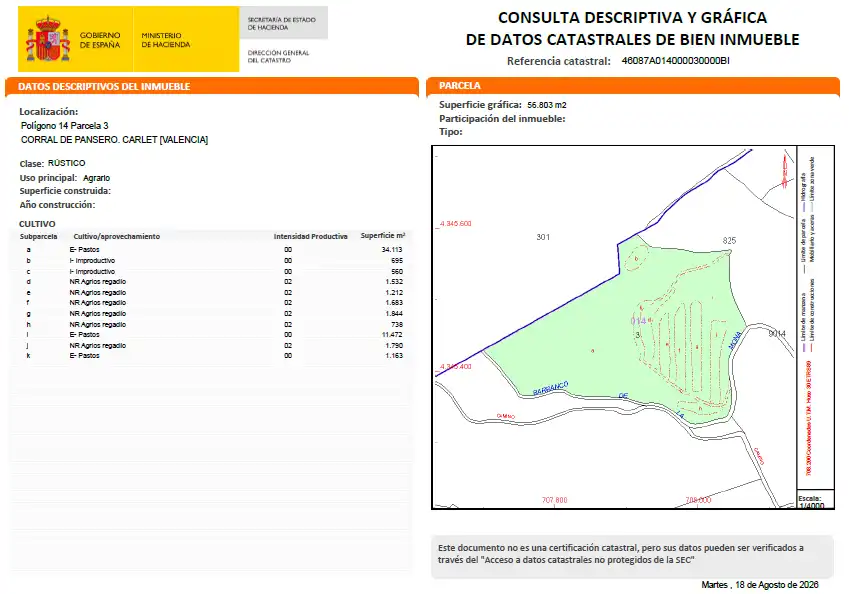Click 'NR Agrios regadío' in subparcela e row
The height and width of the screenshot is (594, 849).
pyautogui.click(x=97, y=292)
